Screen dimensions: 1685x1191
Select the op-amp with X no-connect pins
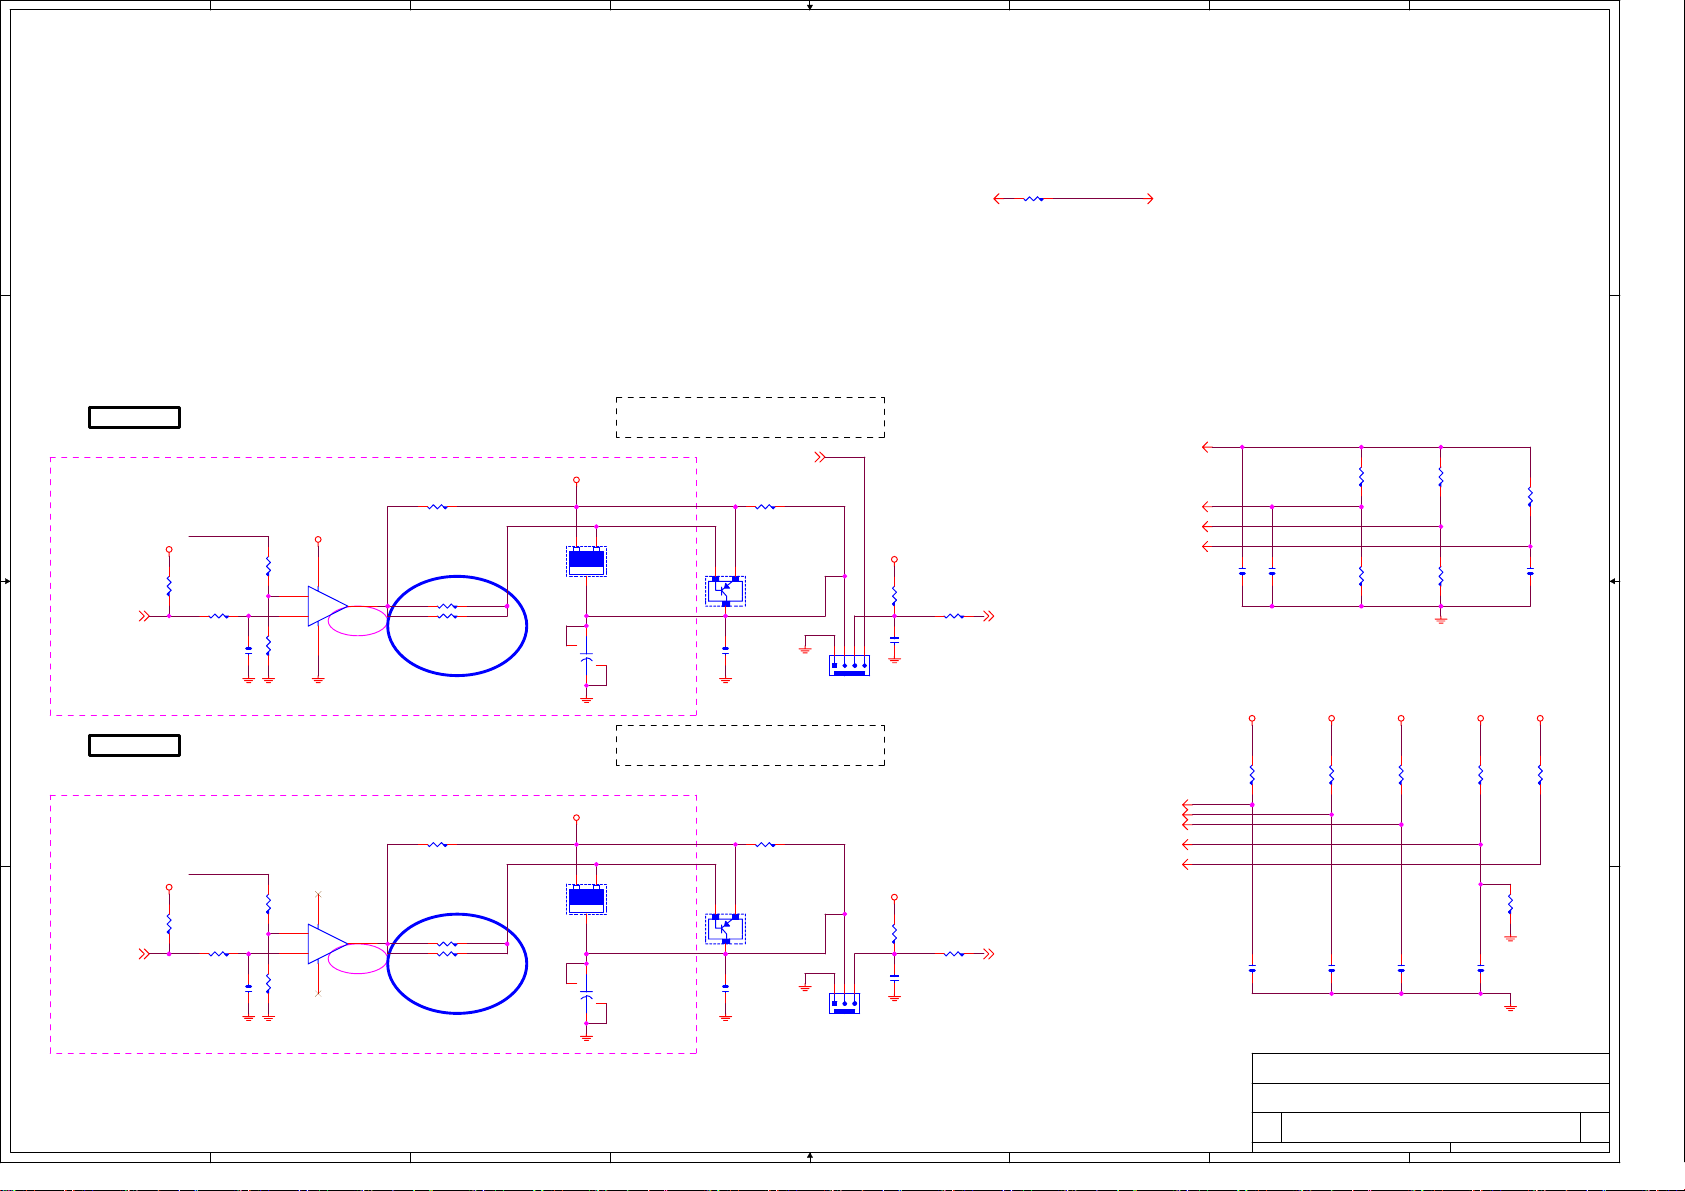(328, 944)
